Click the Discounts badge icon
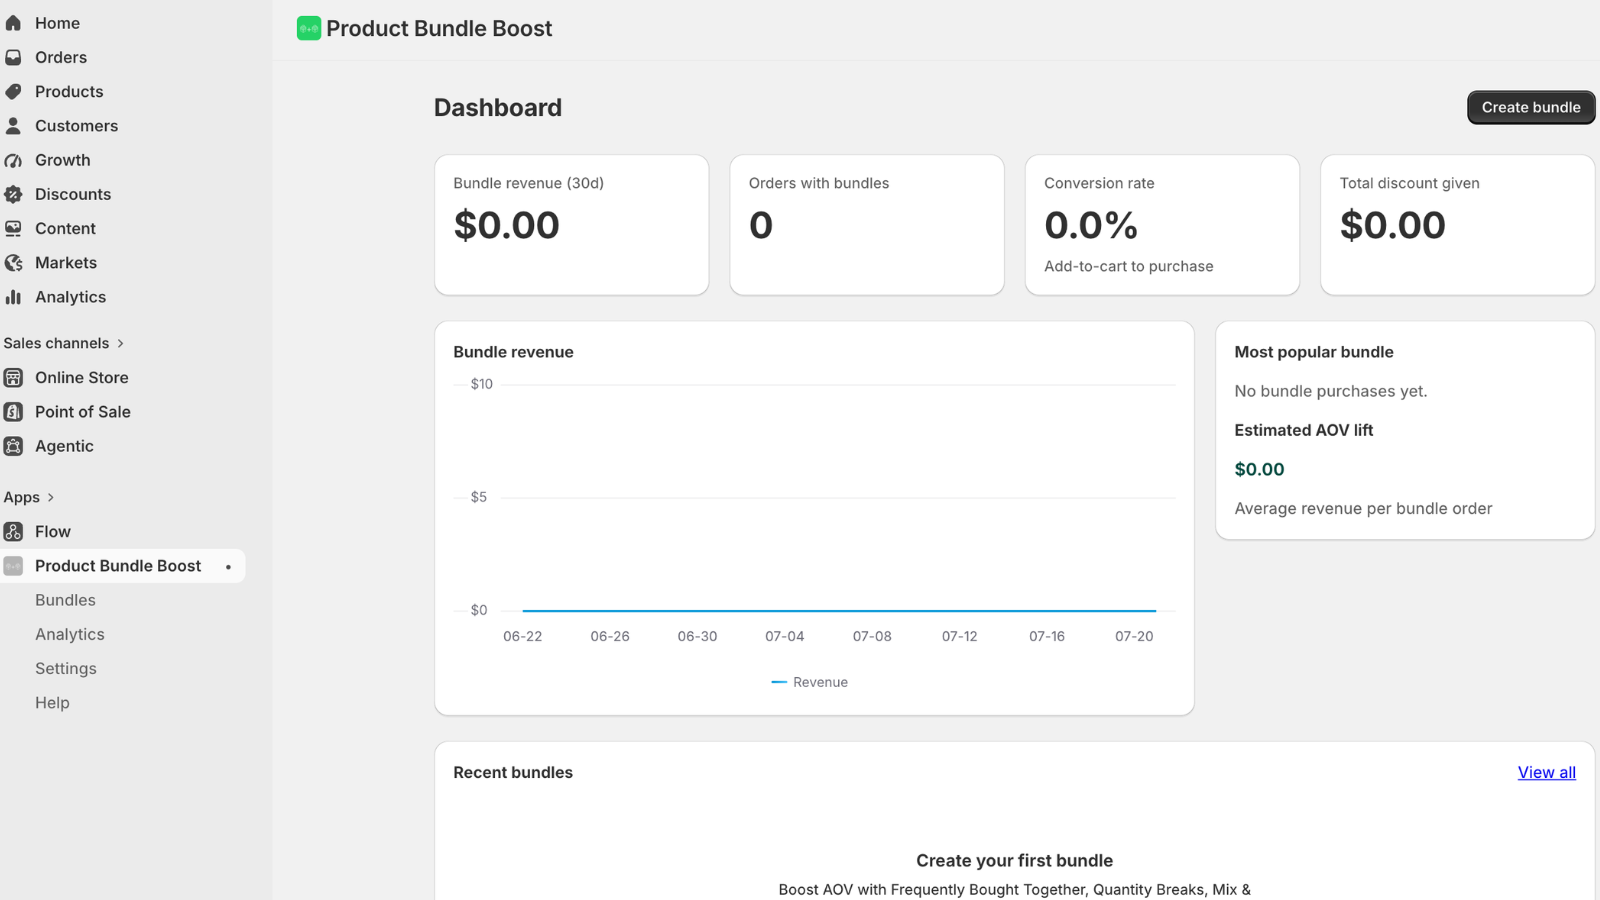Viewport: 1600px width, 900px height. pyautogui.click(x=13, y=194)
